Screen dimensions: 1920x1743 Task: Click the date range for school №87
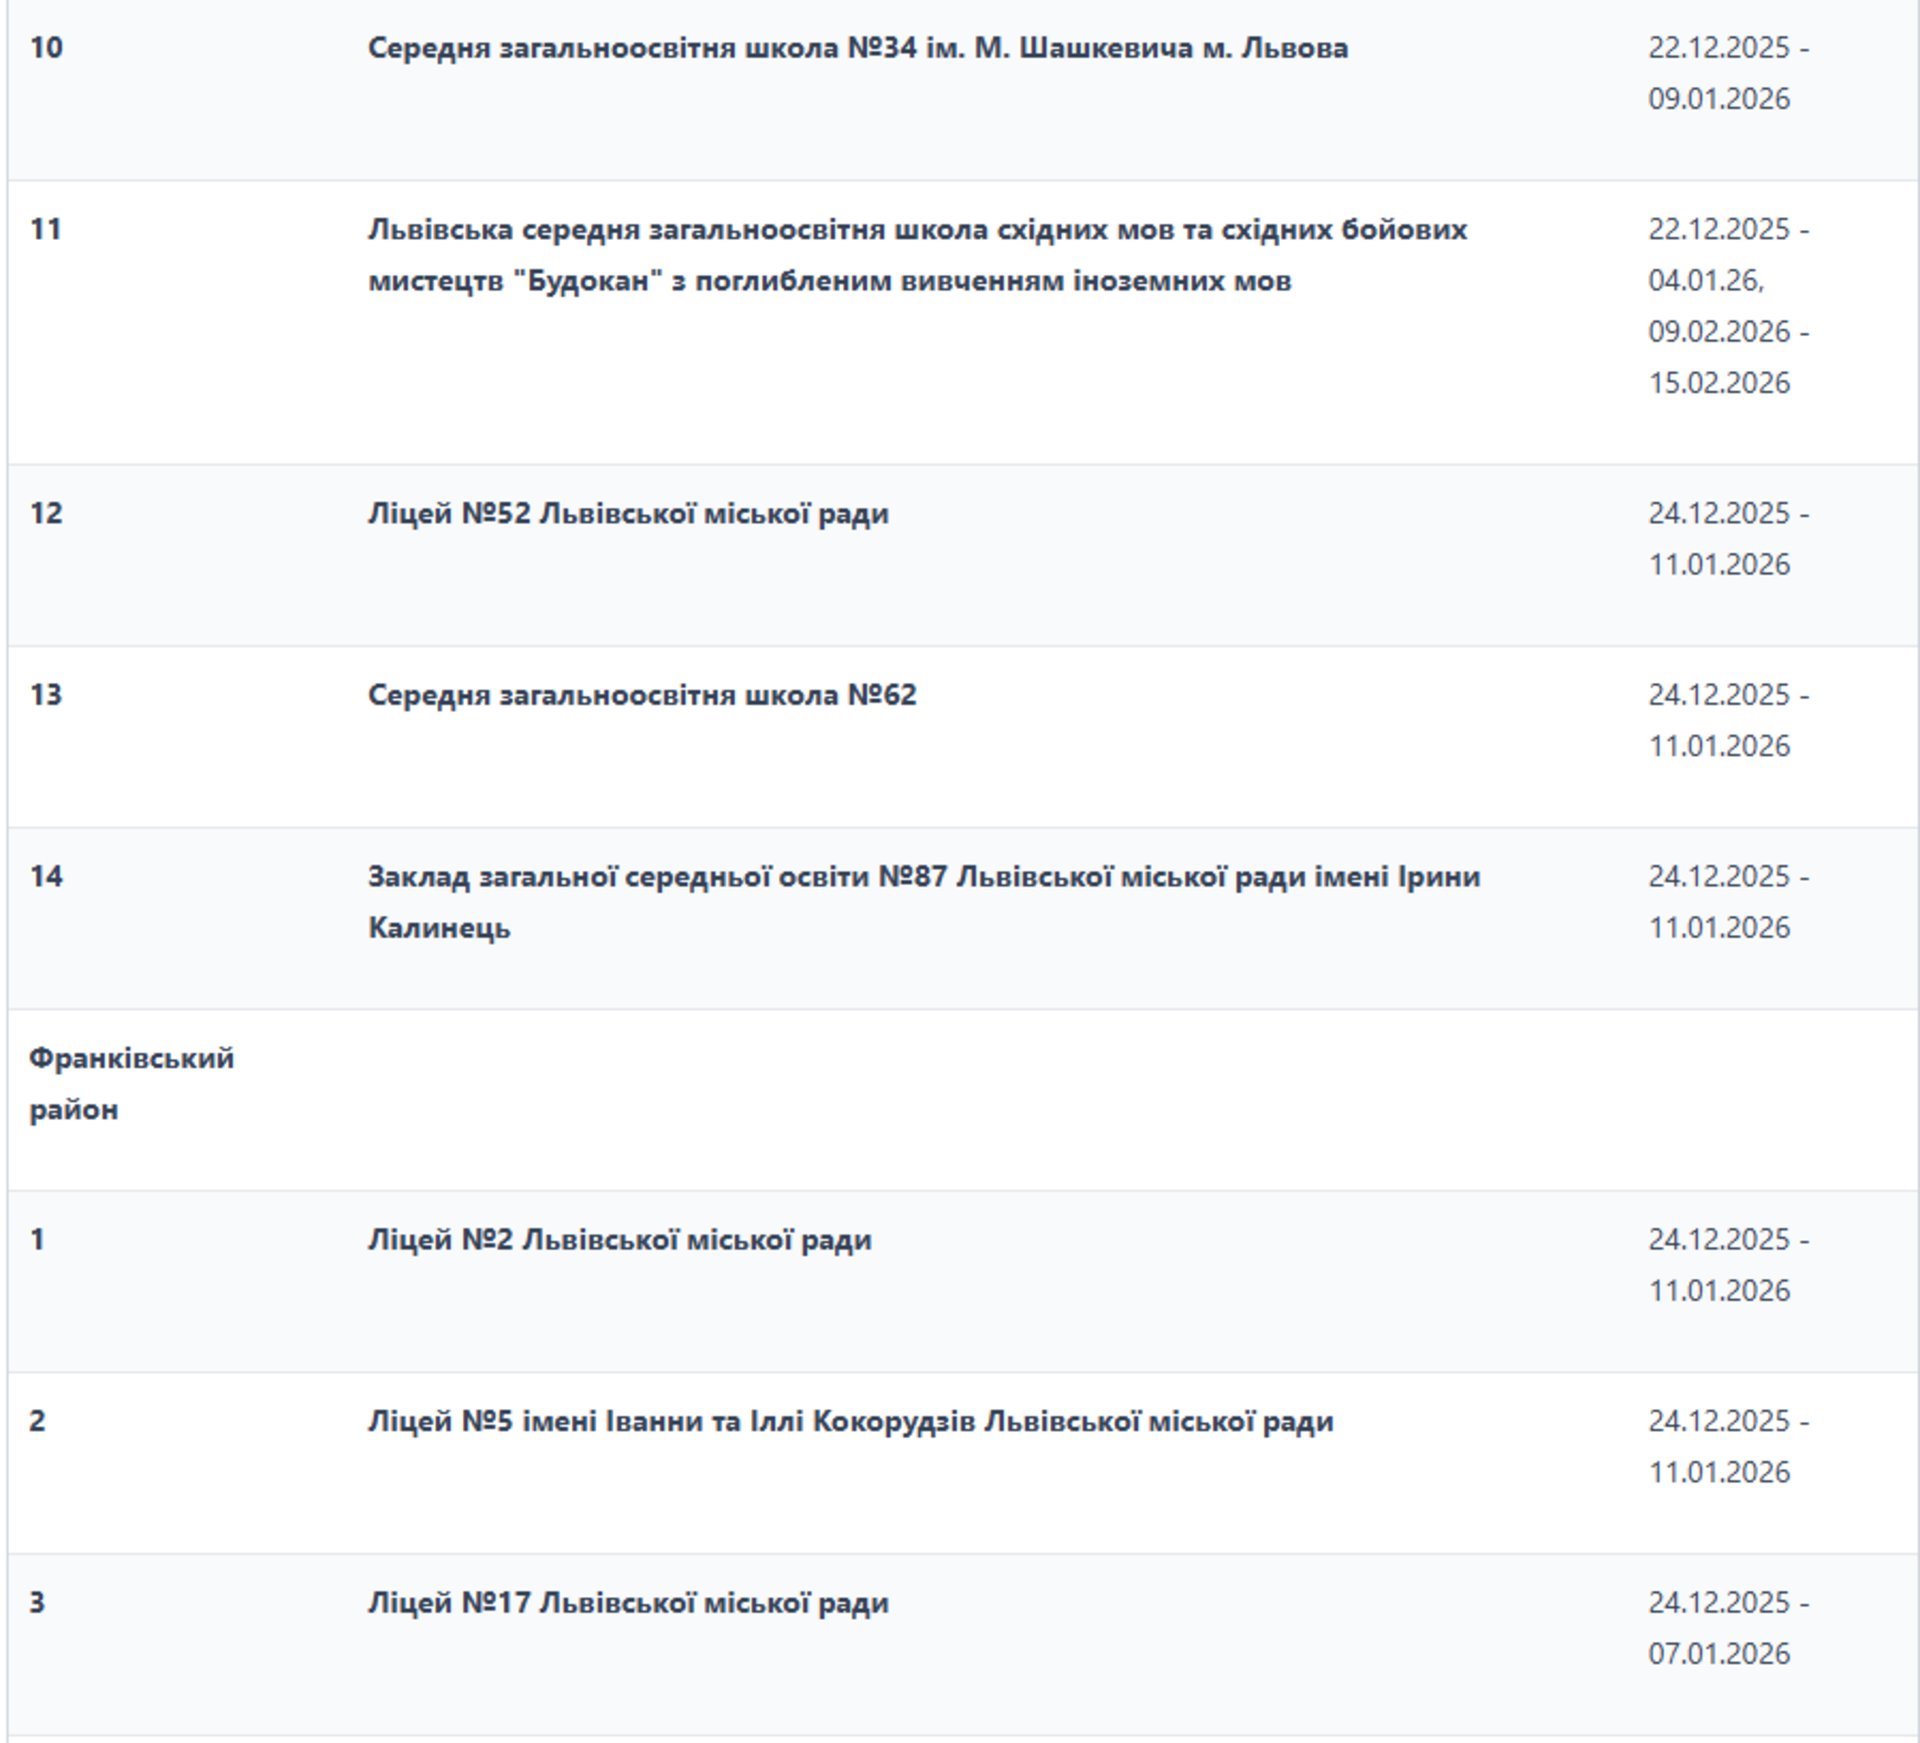1727,902
